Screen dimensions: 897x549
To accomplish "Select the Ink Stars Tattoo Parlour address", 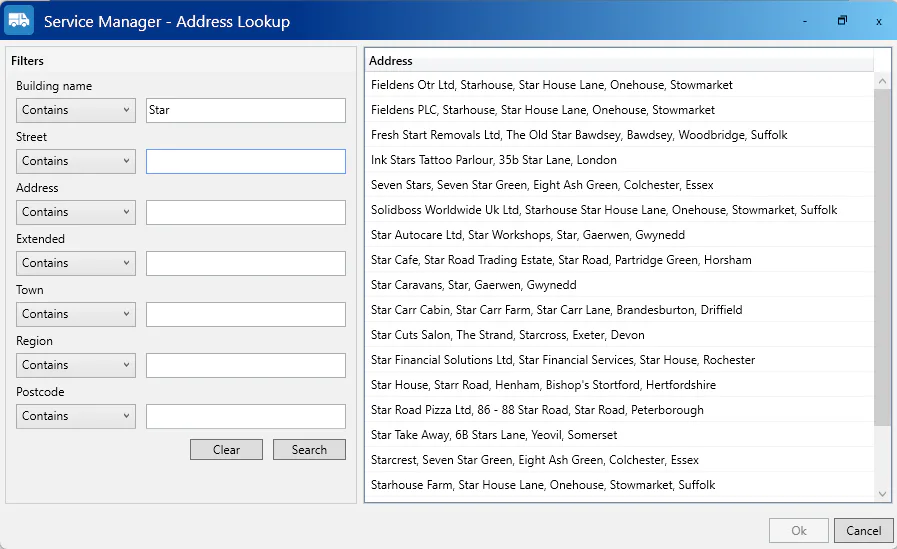I will pyautogui.click(x=620, y=160).
